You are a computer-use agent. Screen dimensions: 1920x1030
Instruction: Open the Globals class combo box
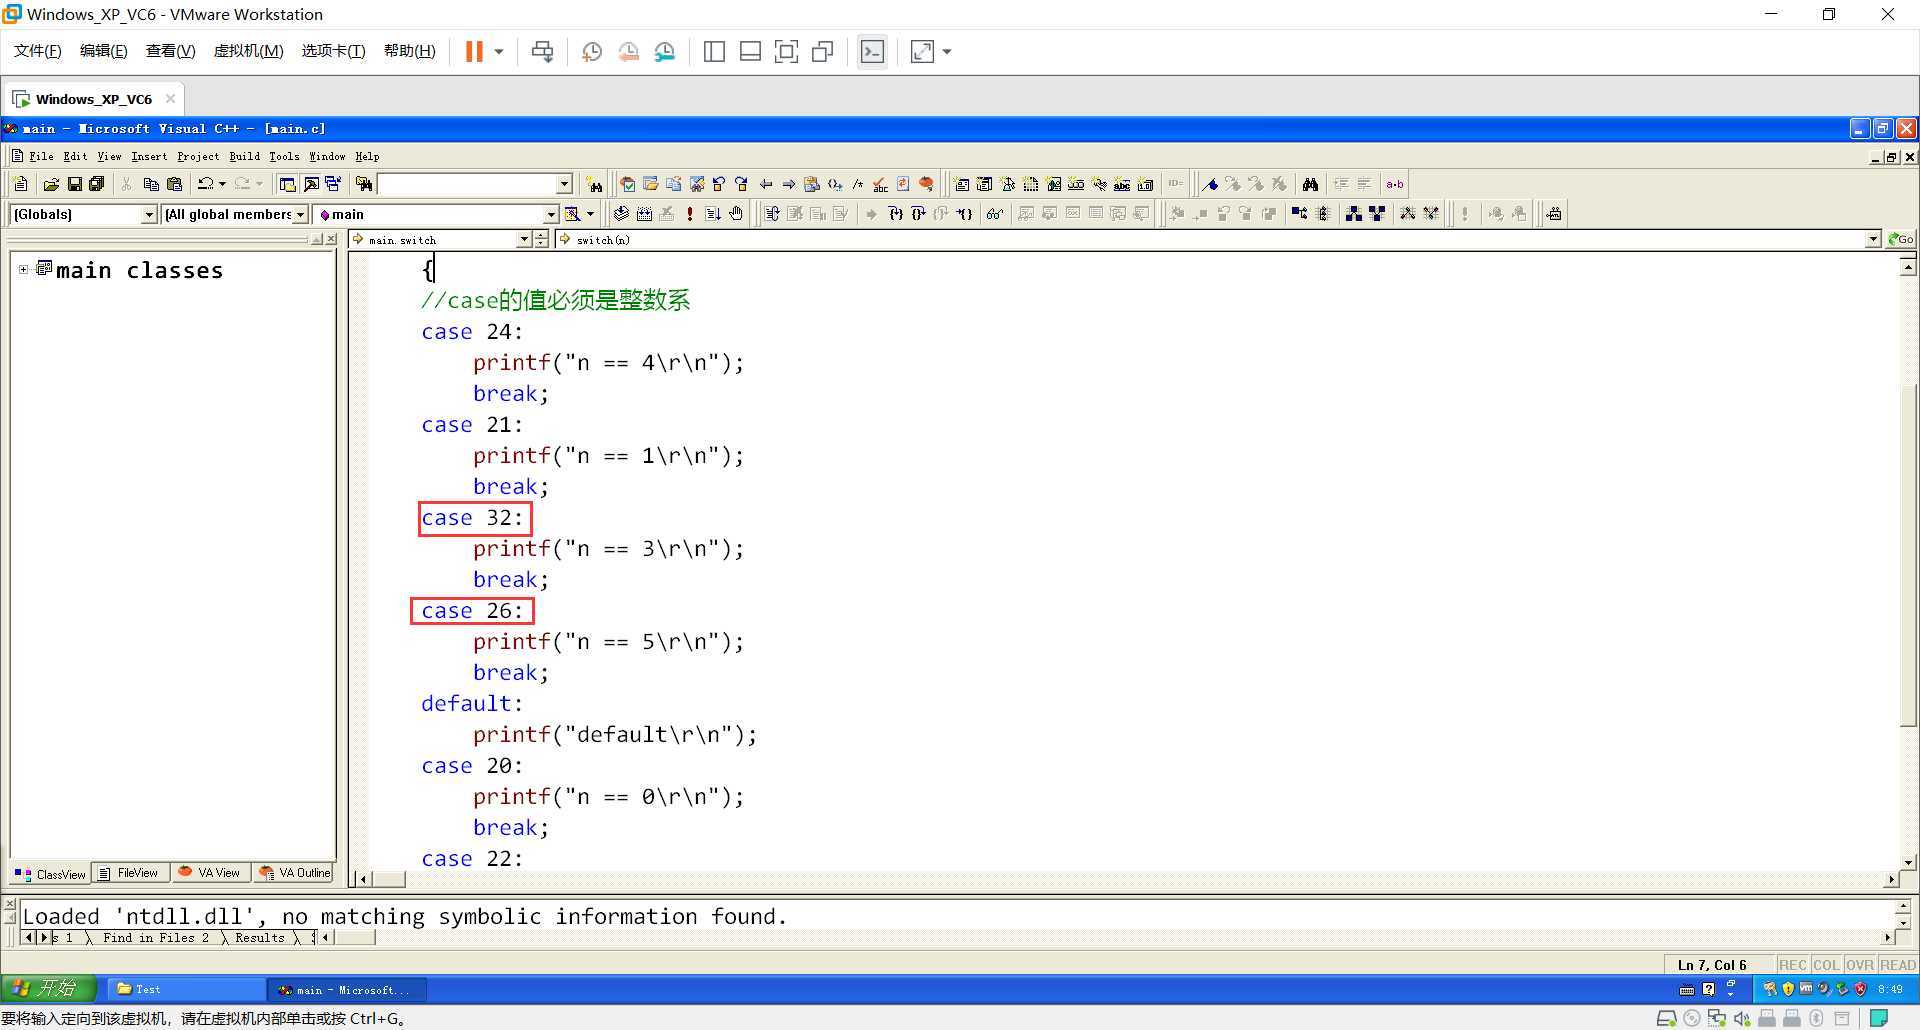84,214
